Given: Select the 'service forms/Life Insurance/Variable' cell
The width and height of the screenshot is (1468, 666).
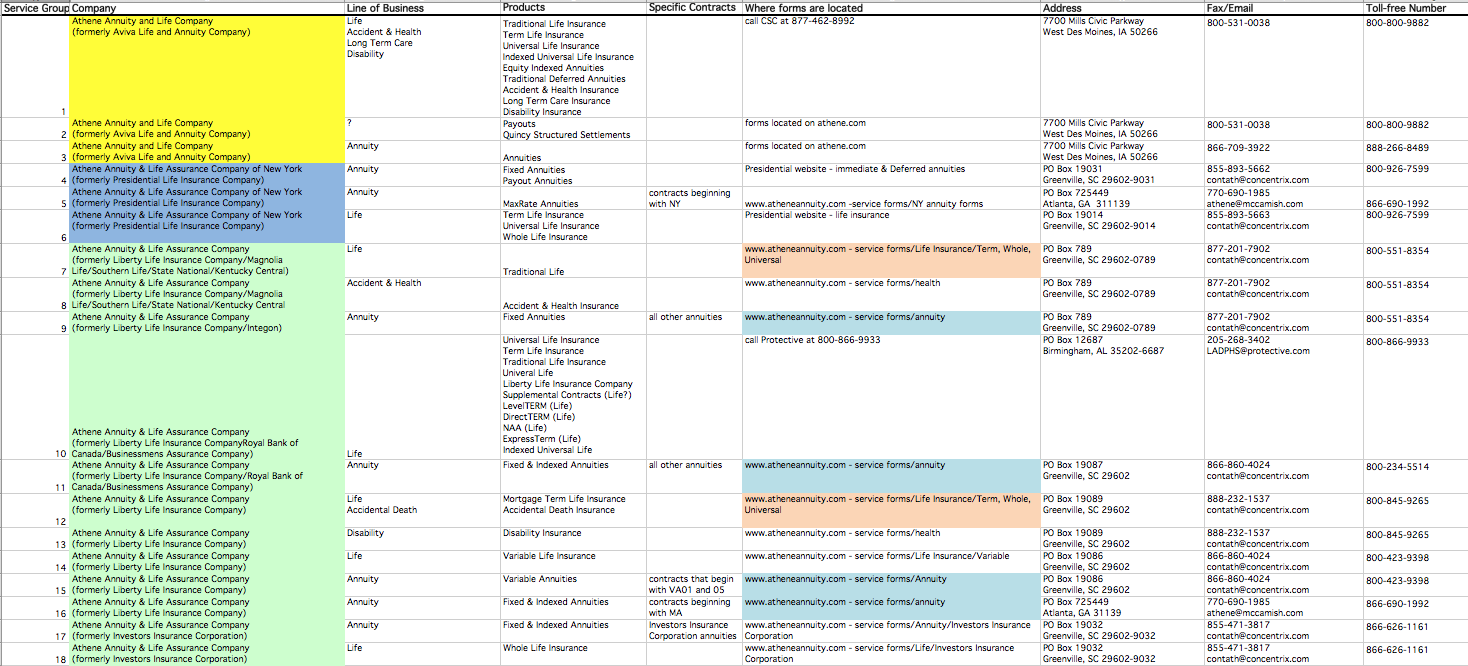Looking at the screenshot, I should click(x=890, y=561).
